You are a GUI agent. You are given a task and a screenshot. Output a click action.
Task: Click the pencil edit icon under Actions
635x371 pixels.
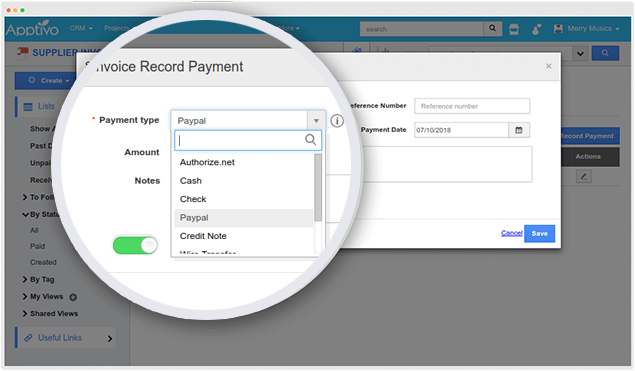584,177
